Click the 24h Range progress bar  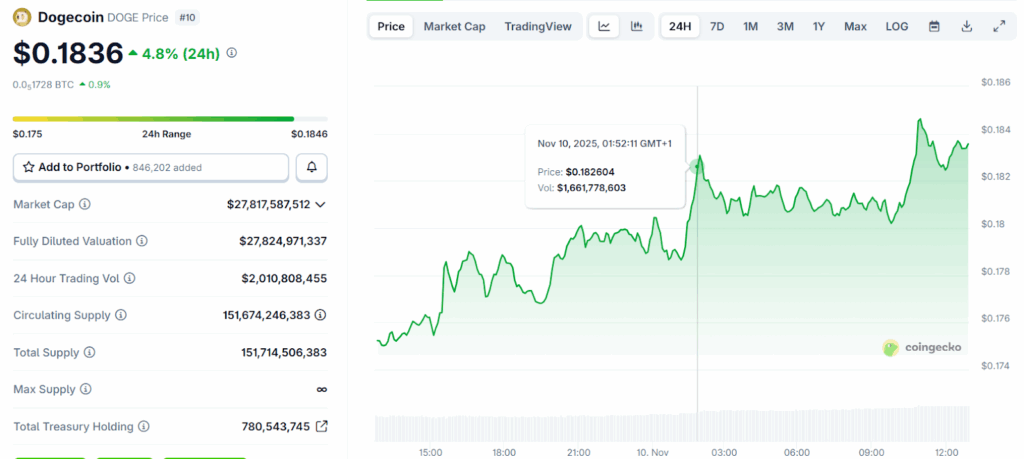click(170, 119)
